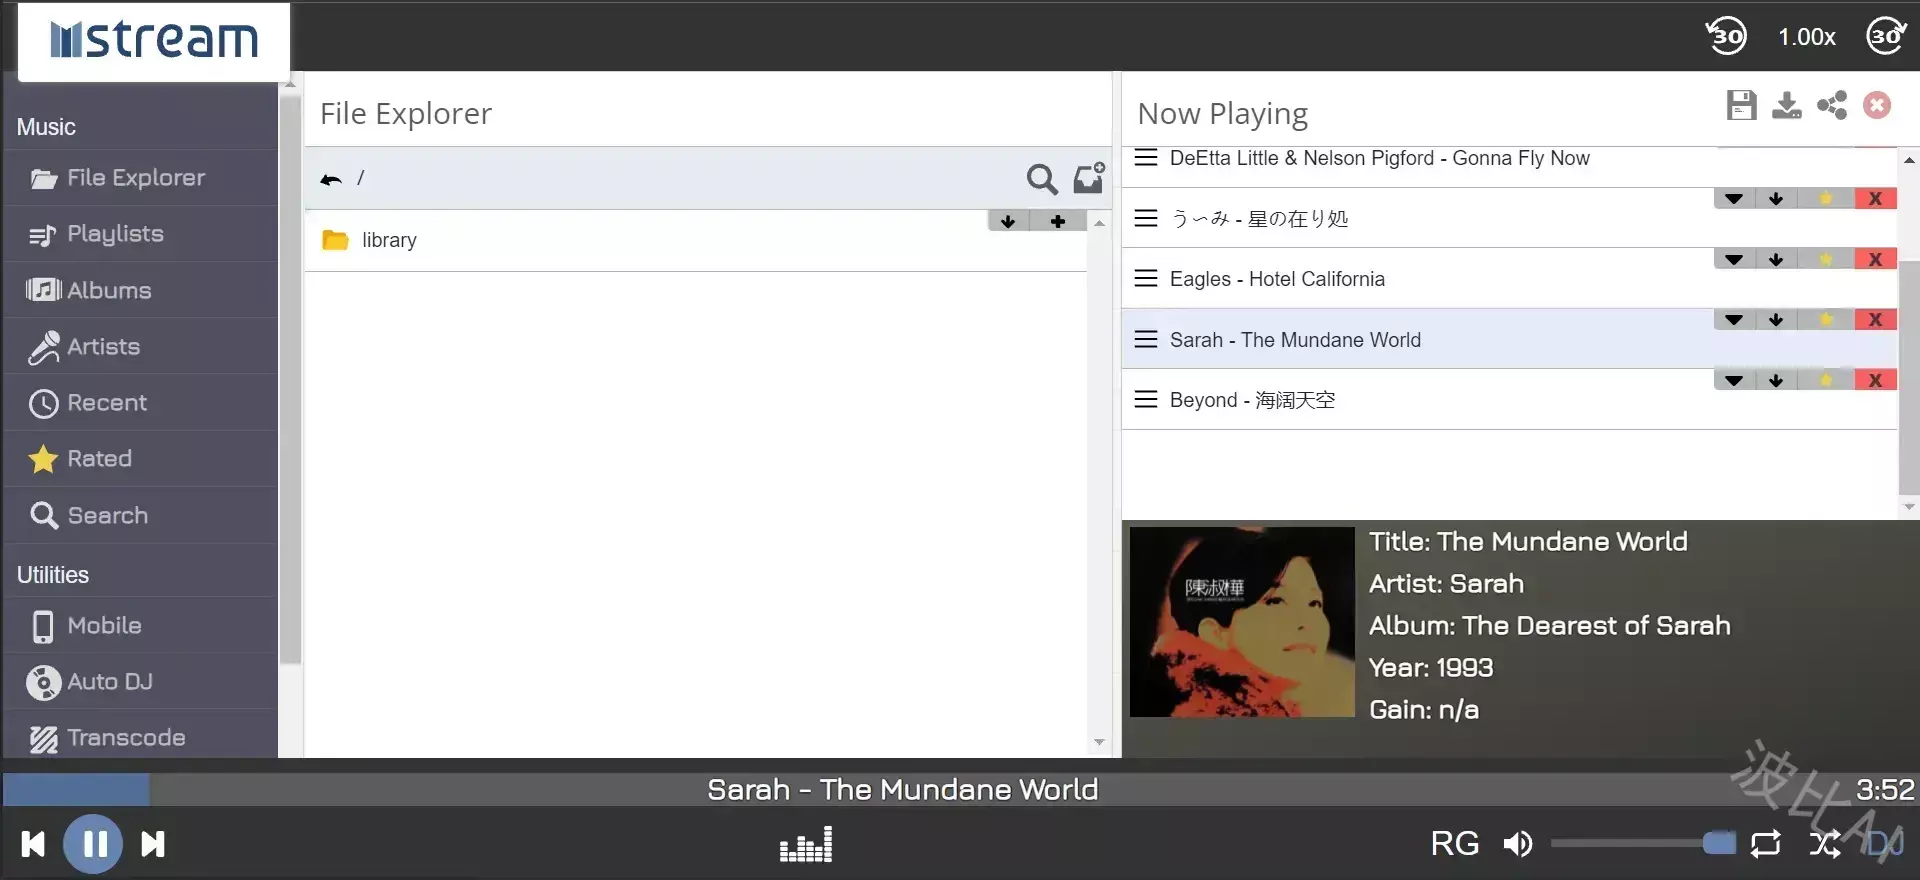Expand options dropdown for Beyond - 海阔天空

1734,381
